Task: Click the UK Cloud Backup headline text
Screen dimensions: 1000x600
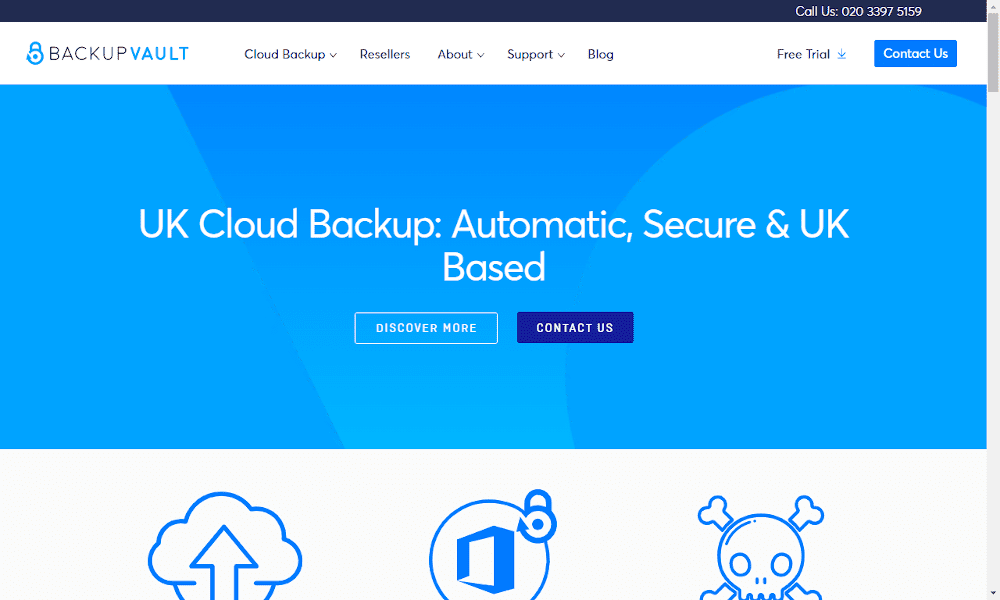Action: [494, 245]
